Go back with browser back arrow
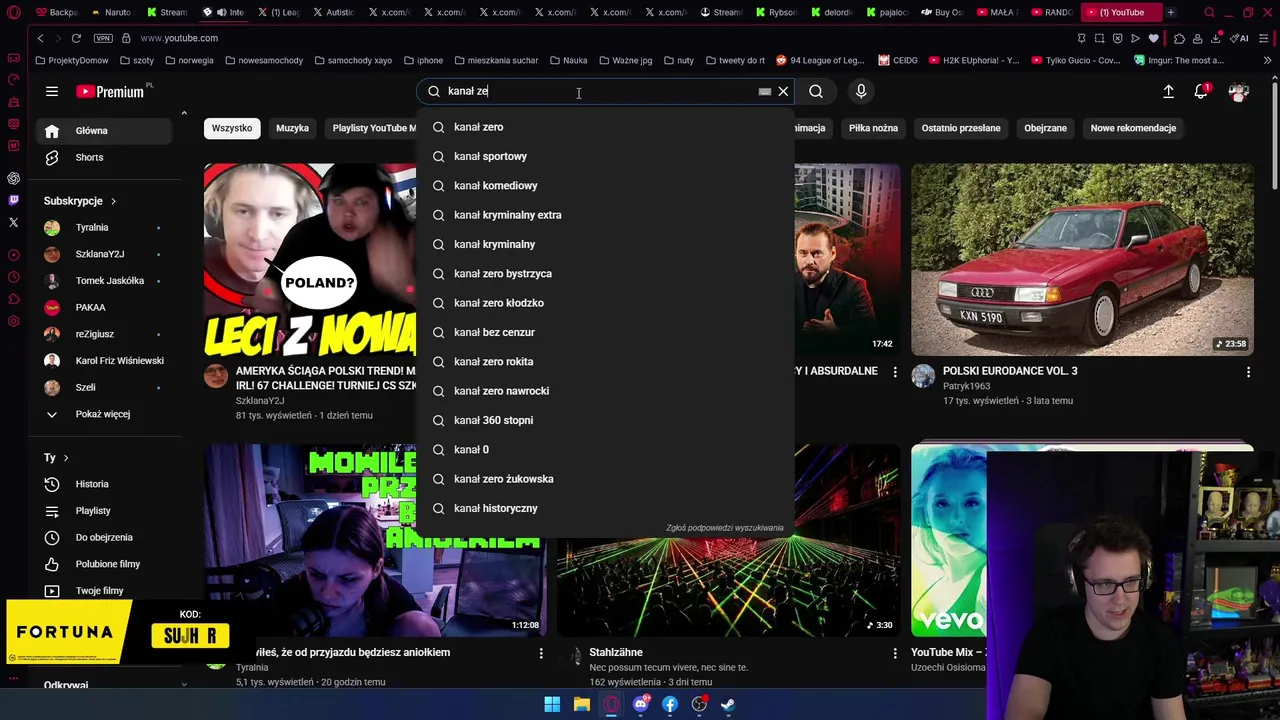1280x720 pixels. [x=40, y=38]
